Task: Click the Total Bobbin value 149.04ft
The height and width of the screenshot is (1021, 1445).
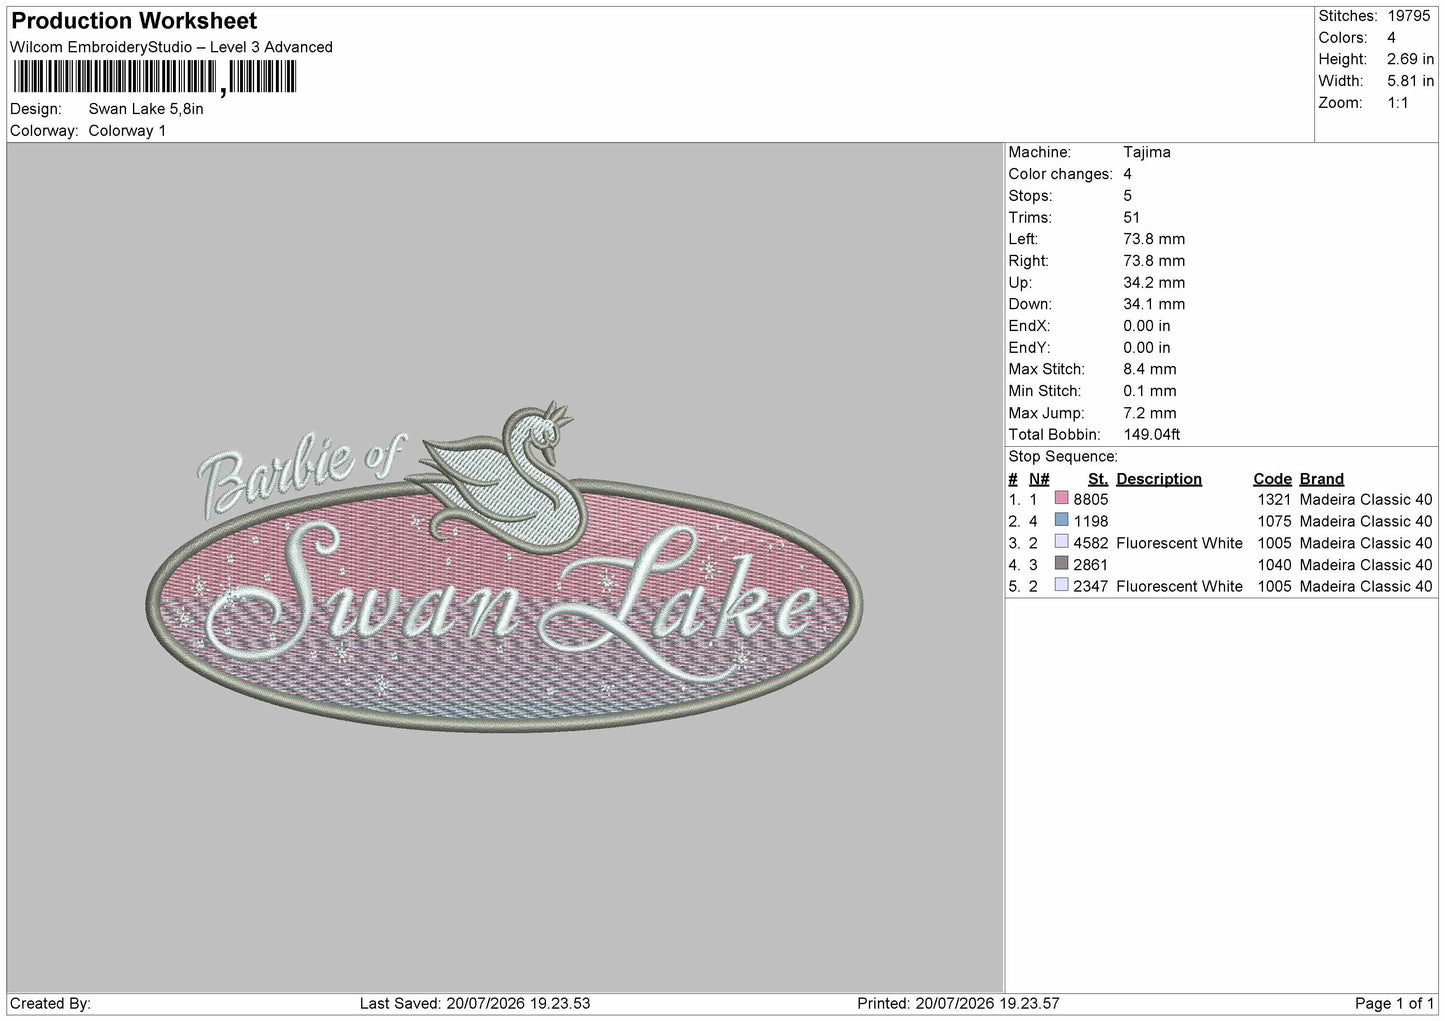Action: [1152, 435]
